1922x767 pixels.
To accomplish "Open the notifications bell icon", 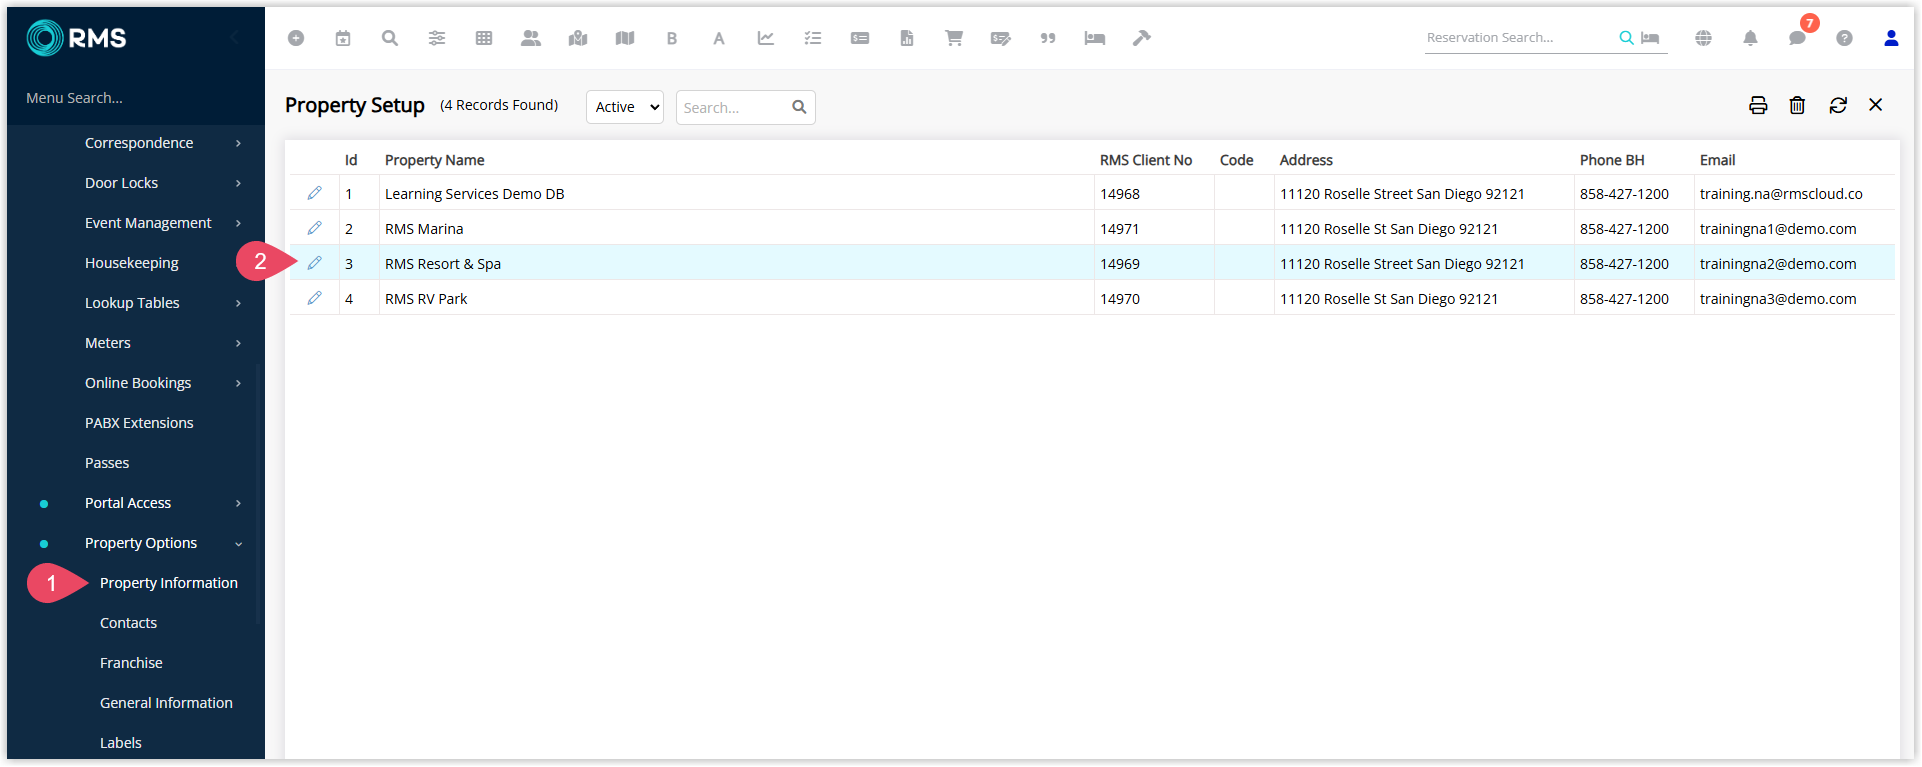I will pos(1749,38).
